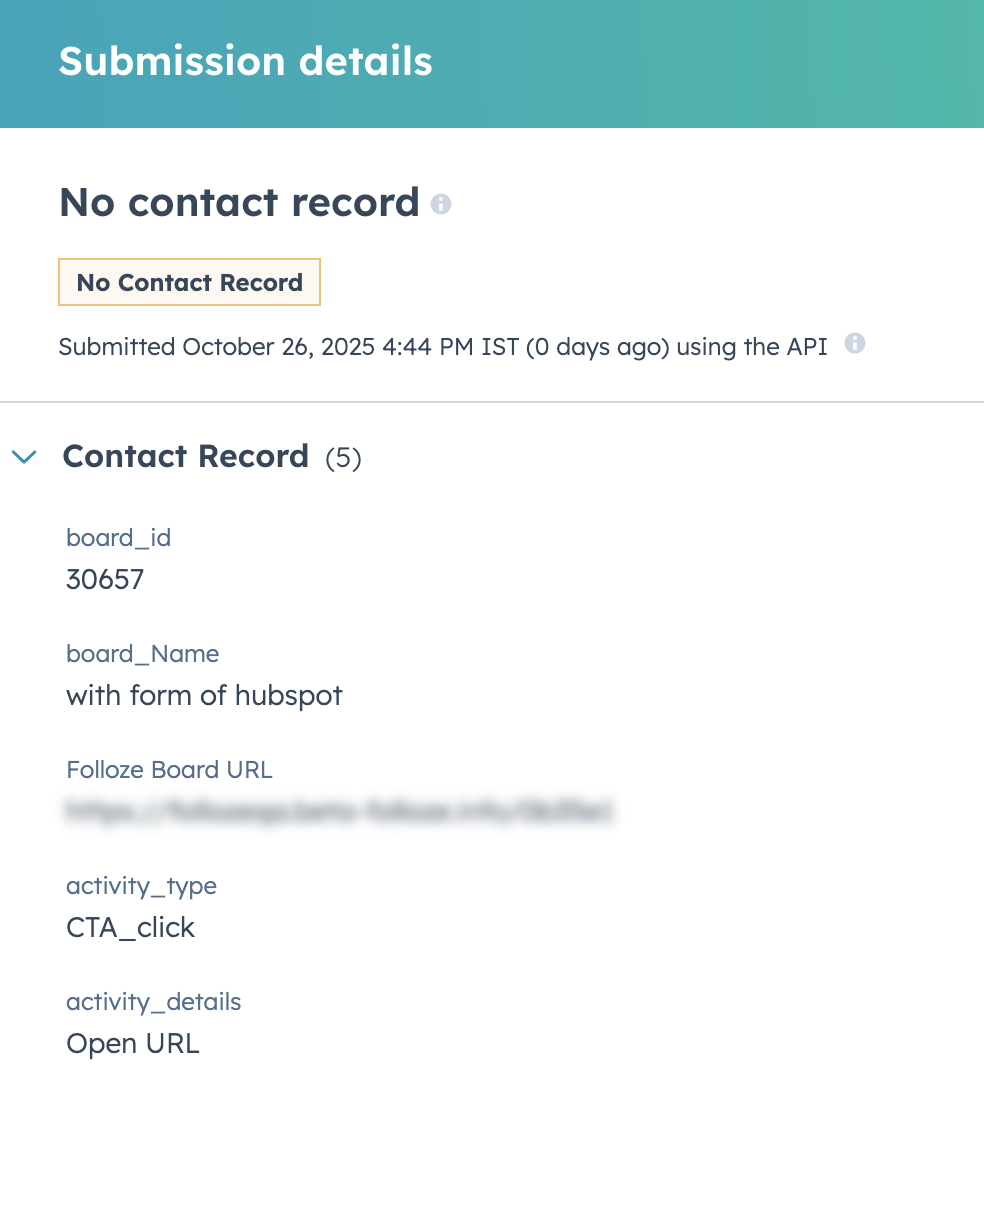Click the info icon beside No contact record heading

441,204
